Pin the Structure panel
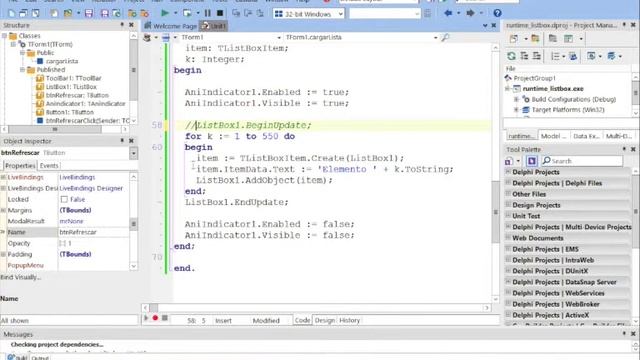 click(x=122, y=25)
